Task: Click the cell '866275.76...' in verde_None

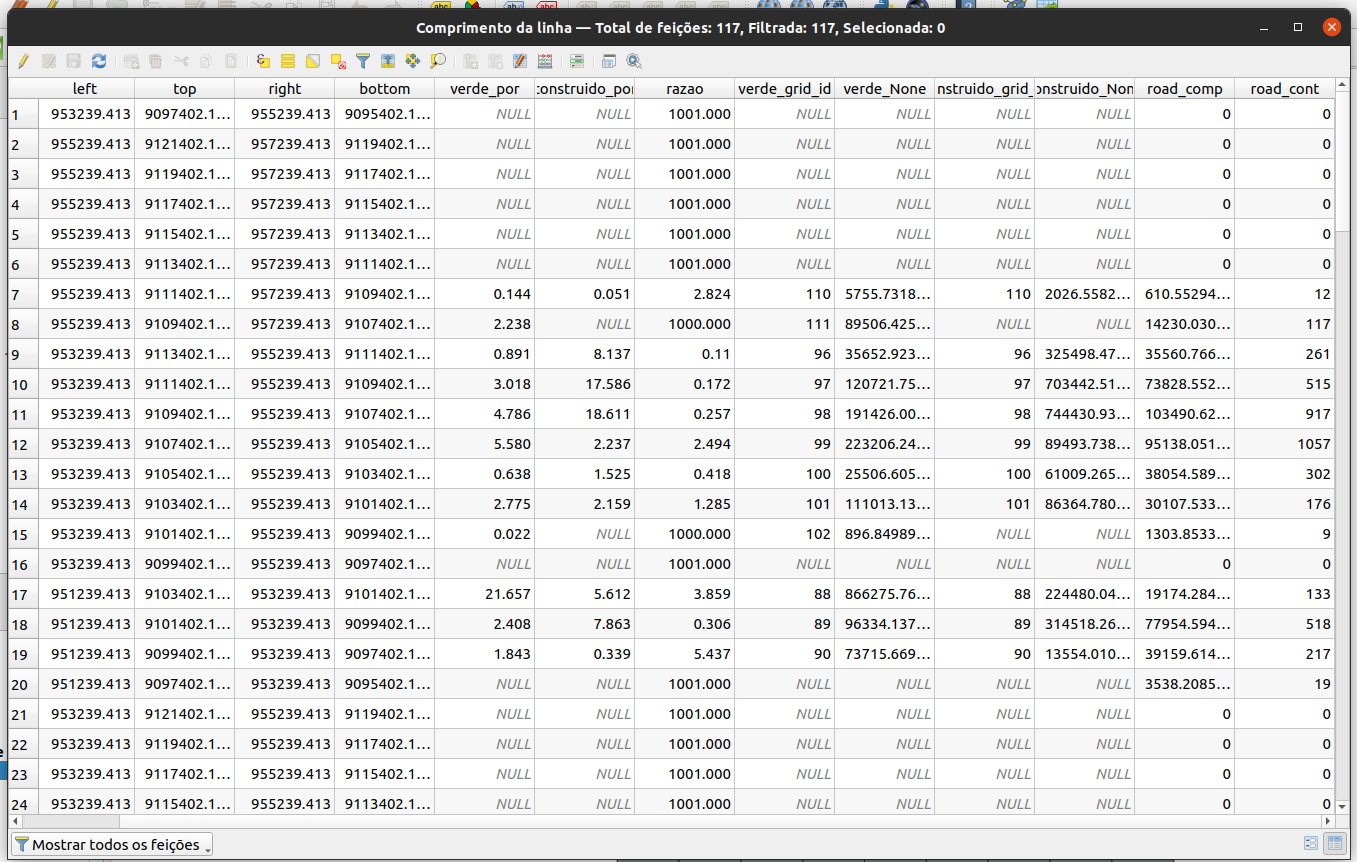Action: (x=885, y=594)
